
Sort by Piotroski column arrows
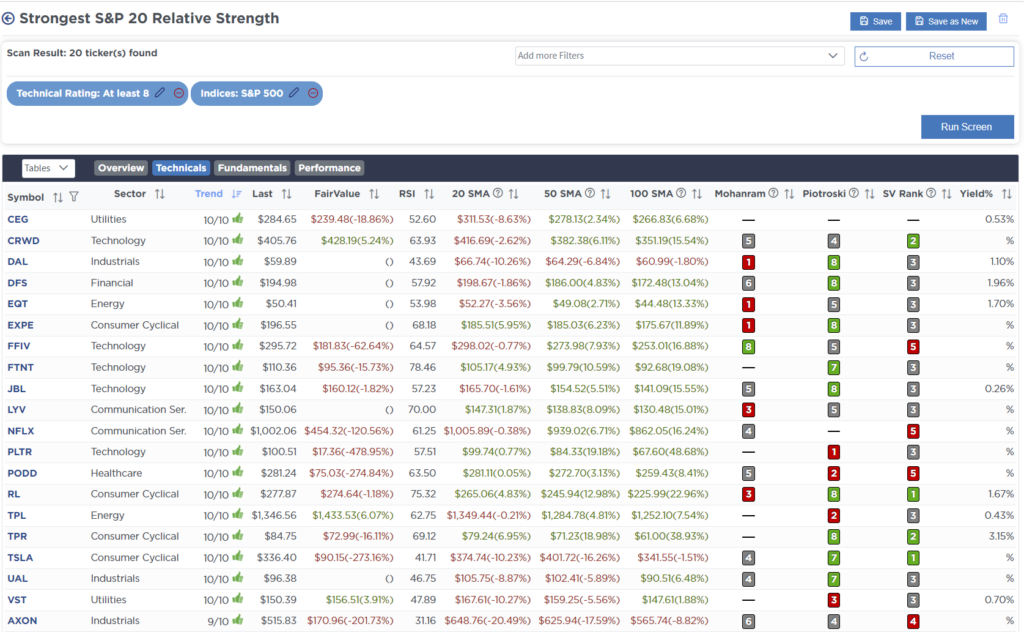coord(869,194)
